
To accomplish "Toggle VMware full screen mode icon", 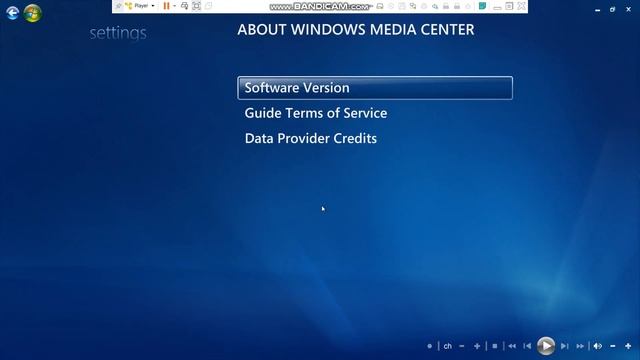I will [x=196, y=6].
